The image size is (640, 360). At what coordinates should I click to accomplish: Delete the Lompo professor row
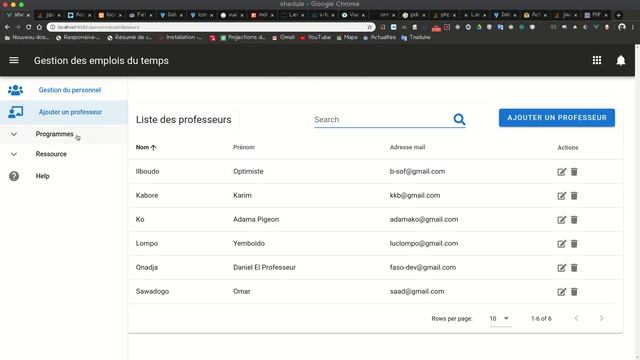[x=574, y=244]
